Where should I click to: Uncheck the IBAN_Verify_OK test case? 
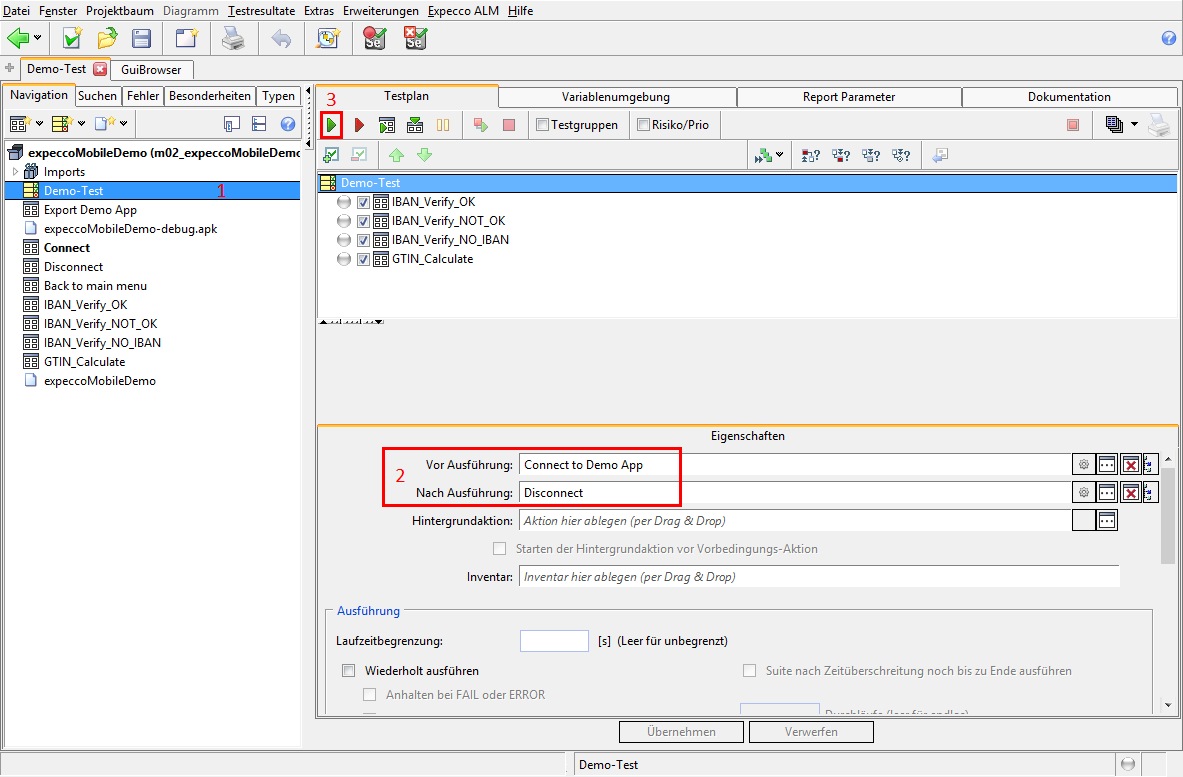pyautogui.click(x=364, y=202)
